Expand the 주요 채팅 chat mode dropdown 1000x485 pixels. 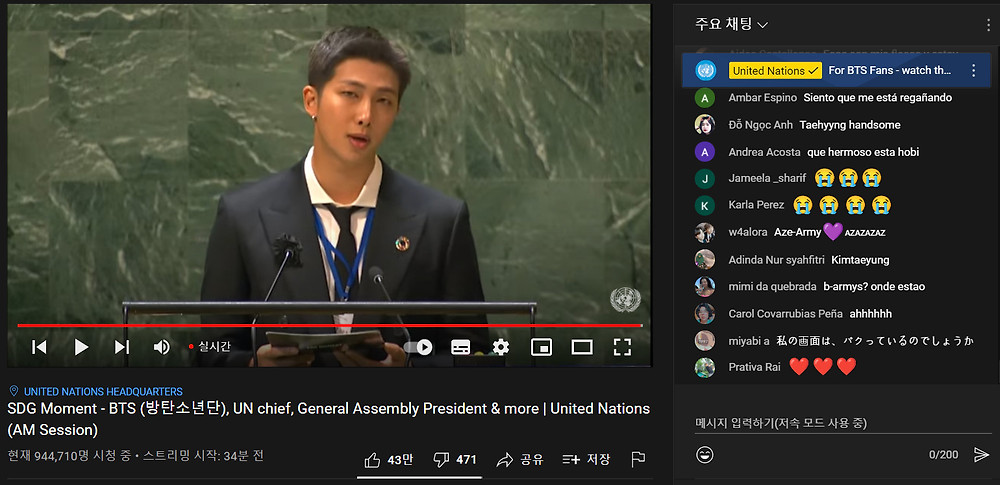[x=732, y=24]
